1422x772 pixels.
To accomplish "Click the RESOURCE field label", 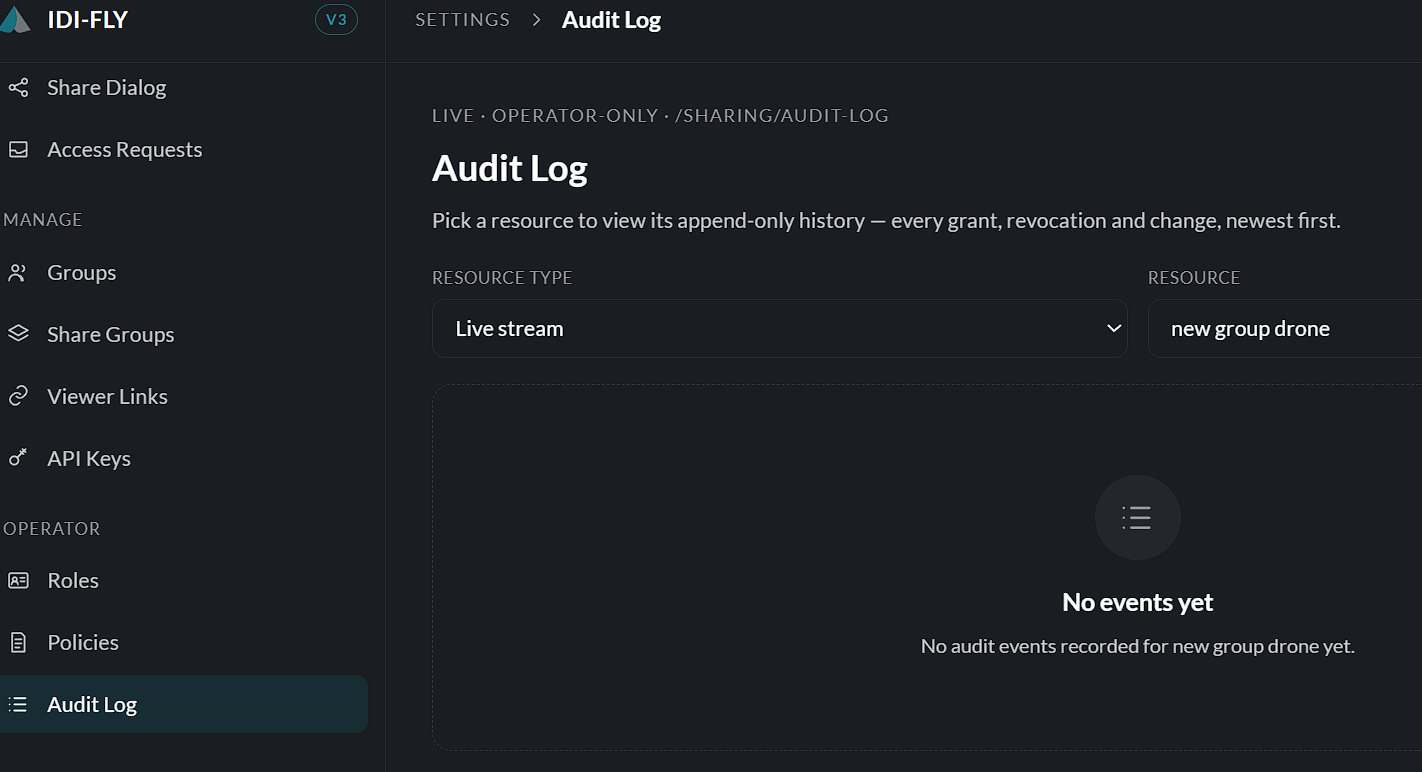I will click(1194, 278).
